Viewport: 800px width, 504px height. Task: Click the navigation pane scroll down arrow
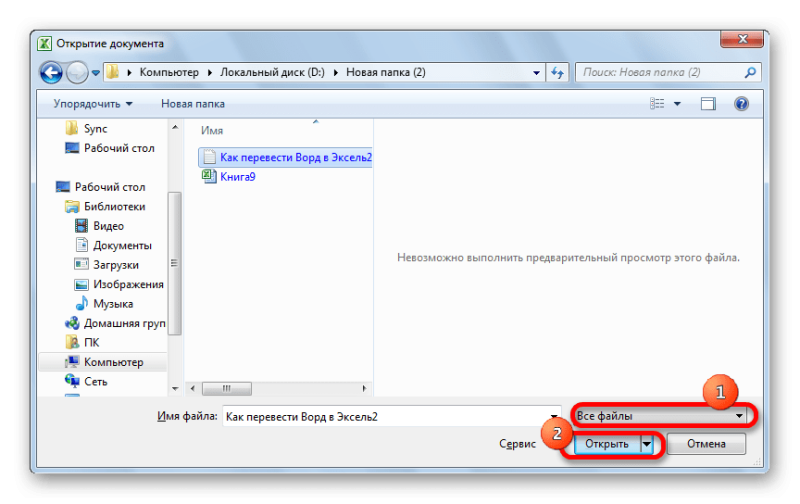coord(175,389)
